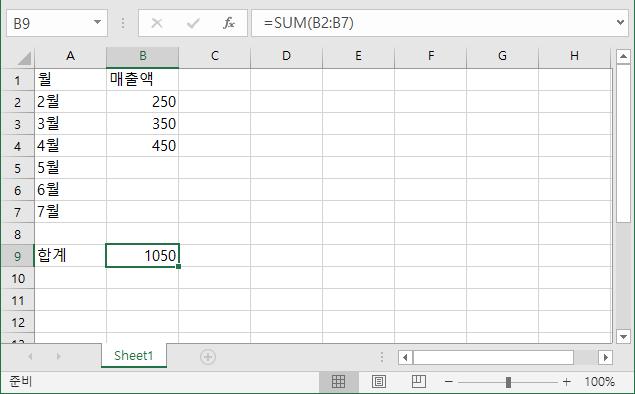Image resolution: width=635 pixels, height=394 pixels.
Task: Click the Insert Function fx icon
Action: (229, 23)
